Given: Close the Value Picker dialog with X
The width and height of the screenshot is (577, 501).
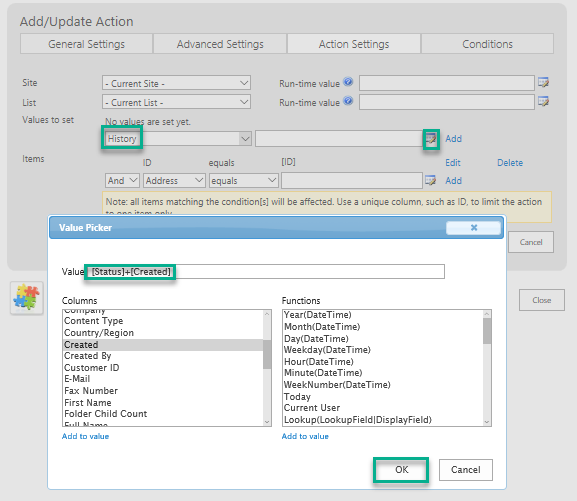Looking at the screenshot, I should 474,227.
